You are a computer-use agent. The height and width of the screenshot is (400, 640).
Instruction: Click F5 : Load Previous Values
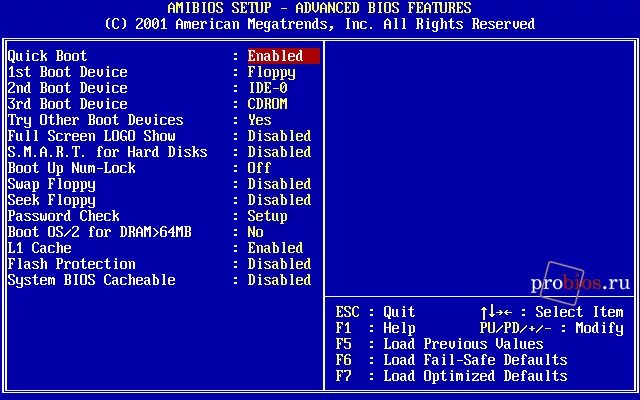(x=440, y=344)
